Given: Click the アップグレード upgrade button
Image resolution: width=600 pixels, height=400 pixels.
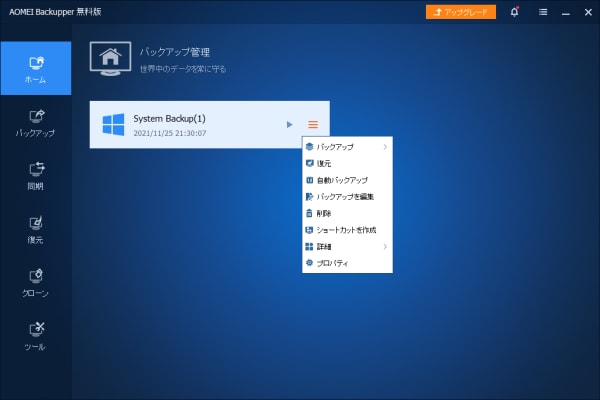Looking at the screenshot, I should pyautogui.click(x=461, y=12).
